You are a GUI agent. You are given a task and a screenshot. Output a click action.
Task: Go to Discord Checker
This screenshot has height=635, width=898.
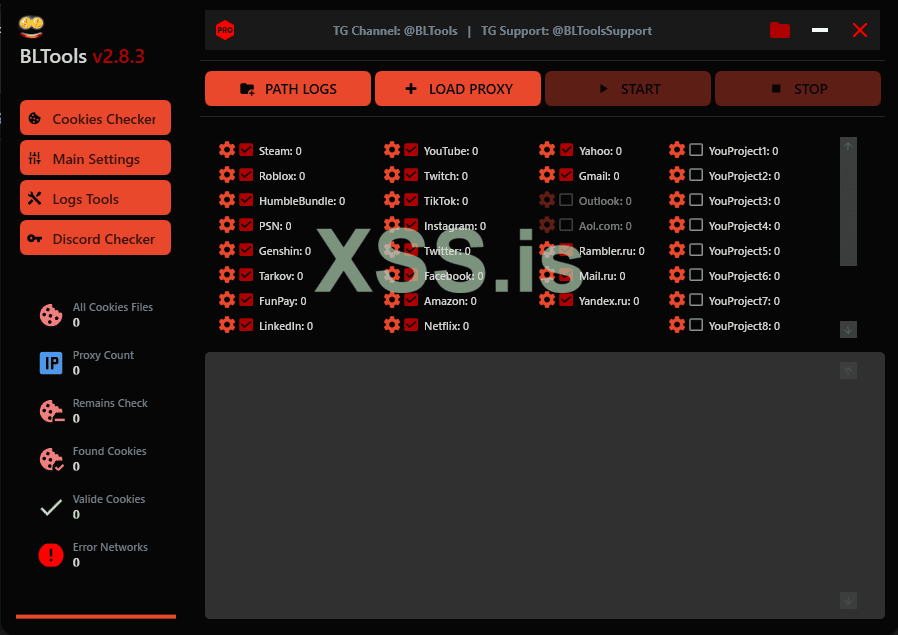95,238
